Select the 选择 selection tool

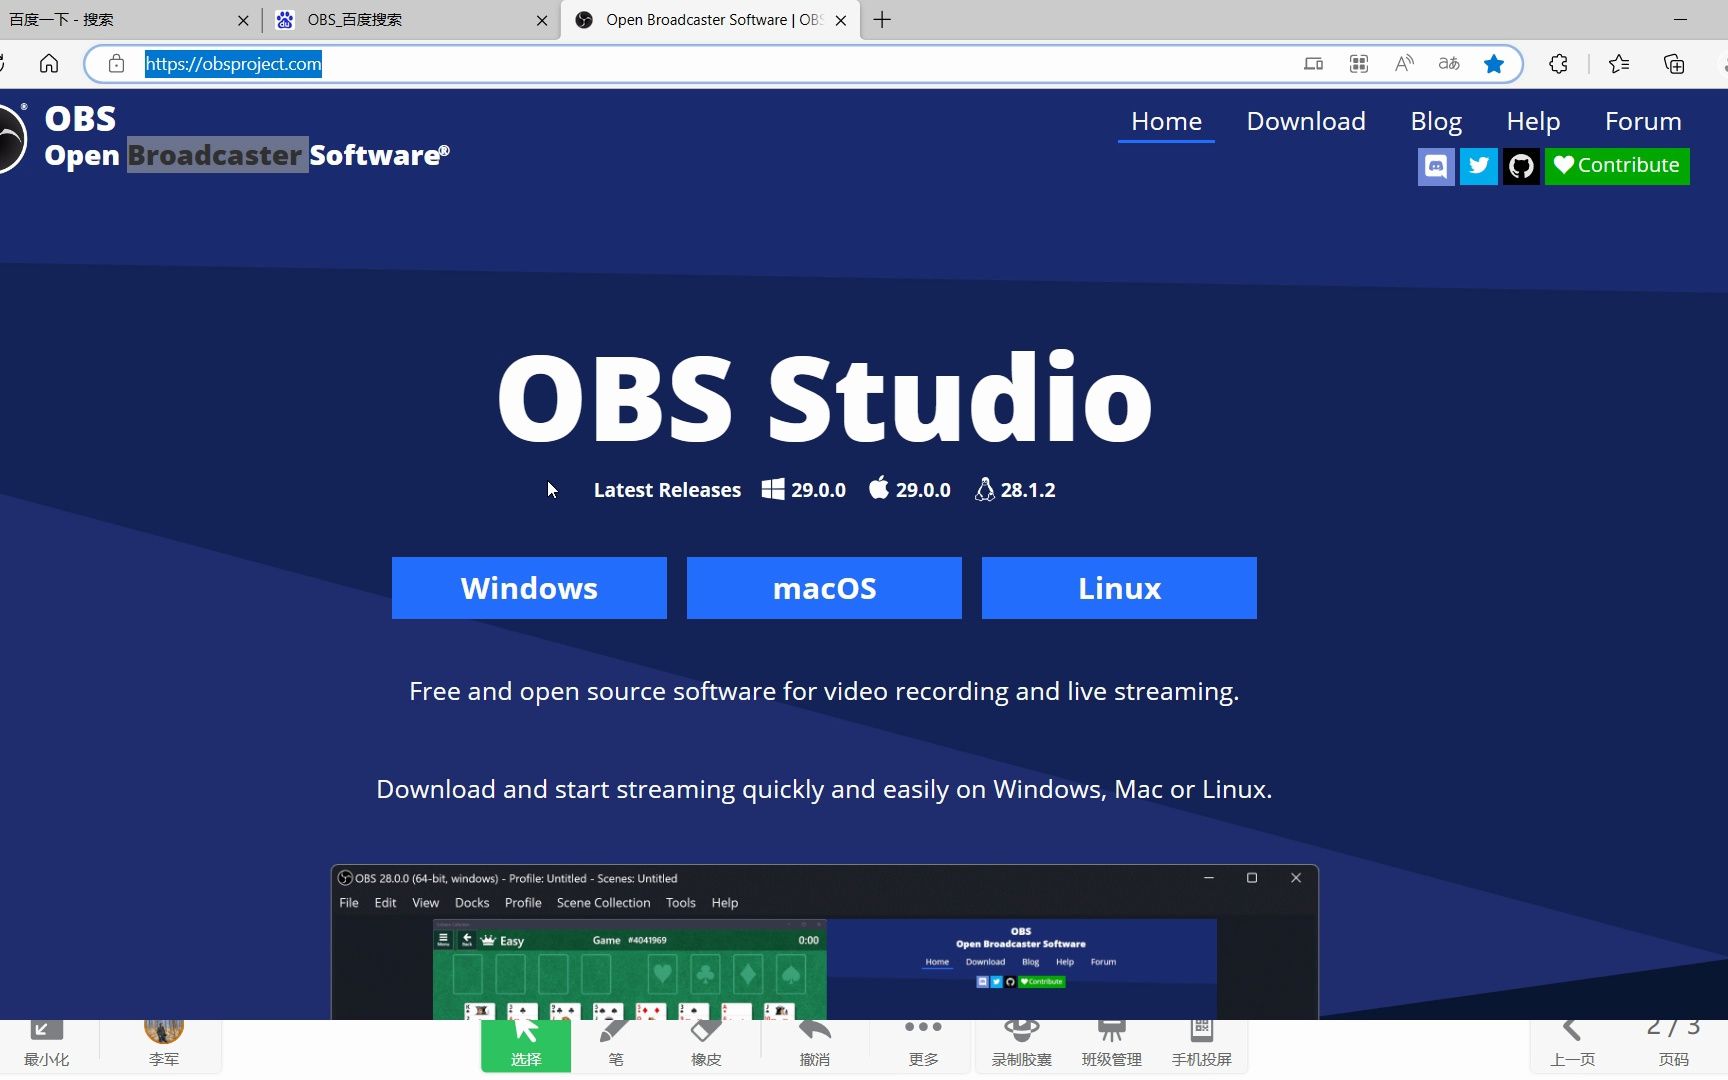tap(525, 1045)
